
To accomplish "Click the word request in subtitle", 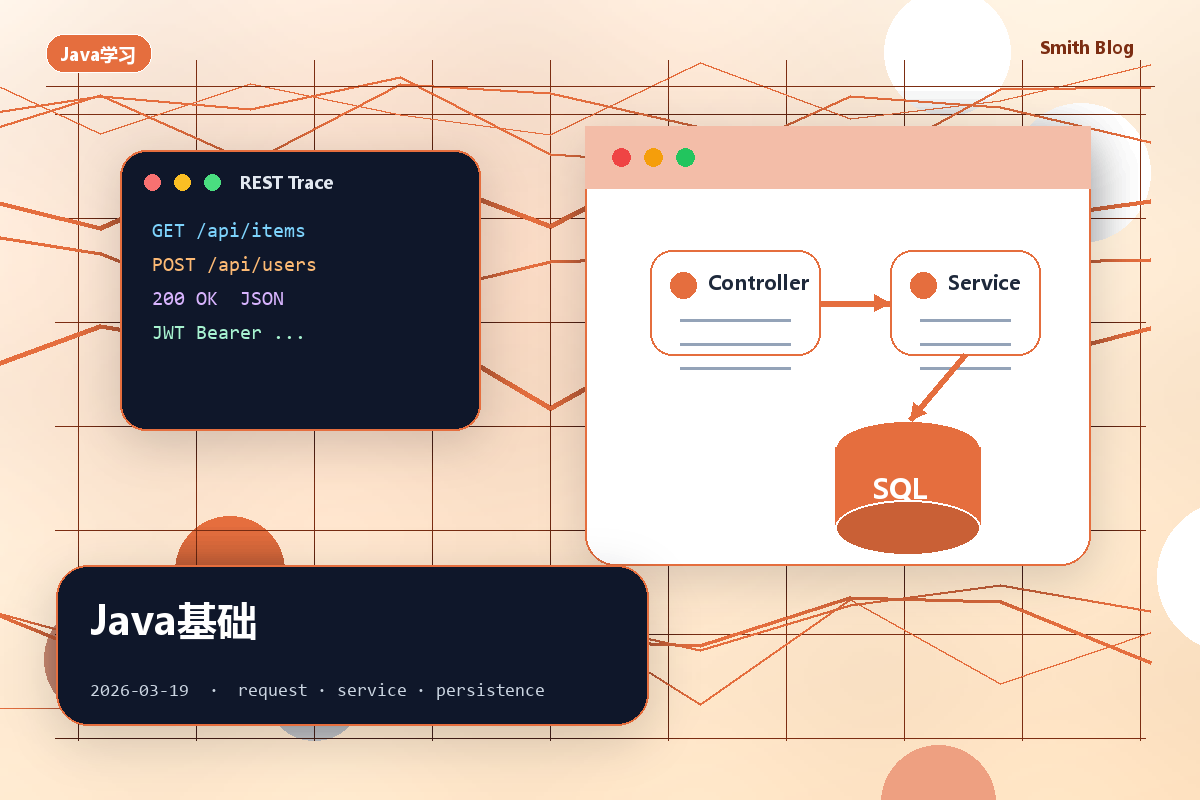I will click(273, 690).
